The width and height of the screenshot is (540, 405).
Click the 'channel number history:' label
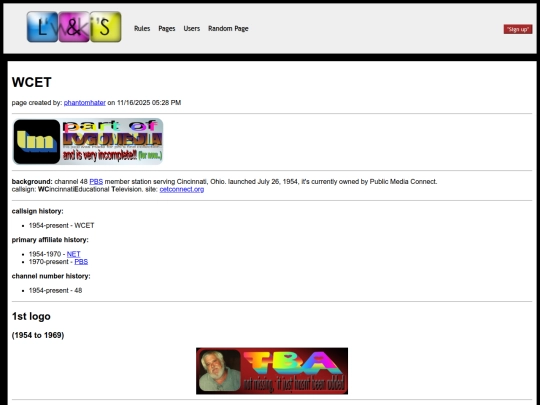(x=51, y=276)
